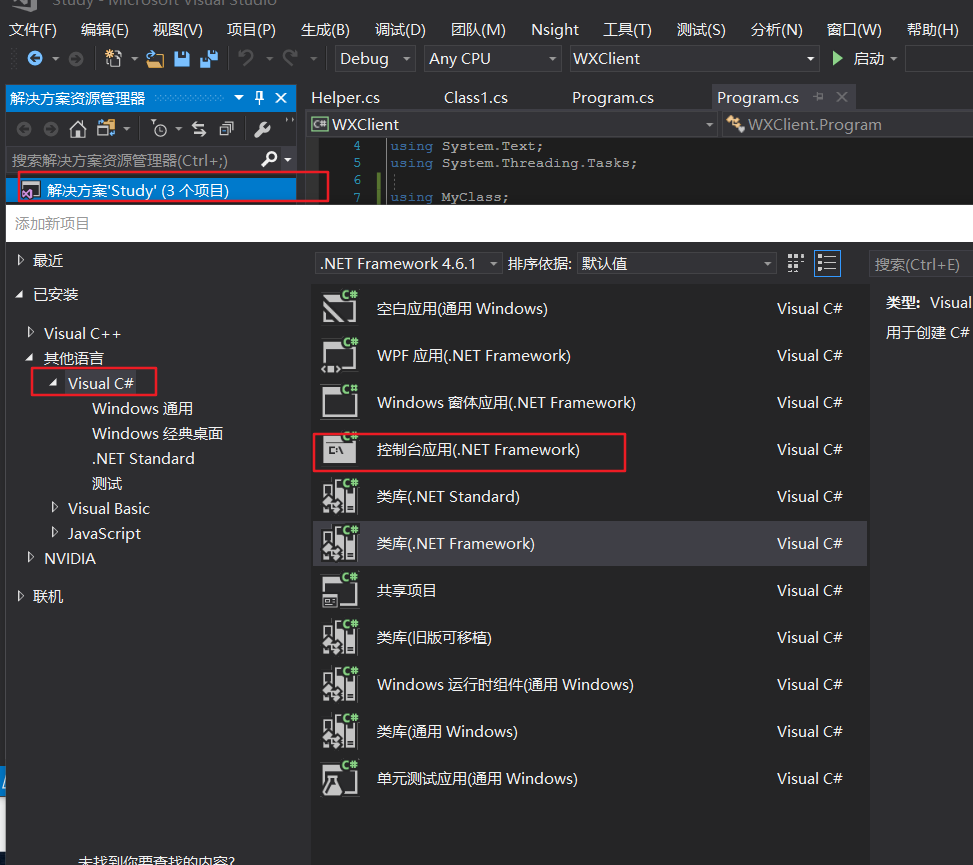Expand the 联机 node
This screenshot has width=973, height=865.
tap(20, 596)
